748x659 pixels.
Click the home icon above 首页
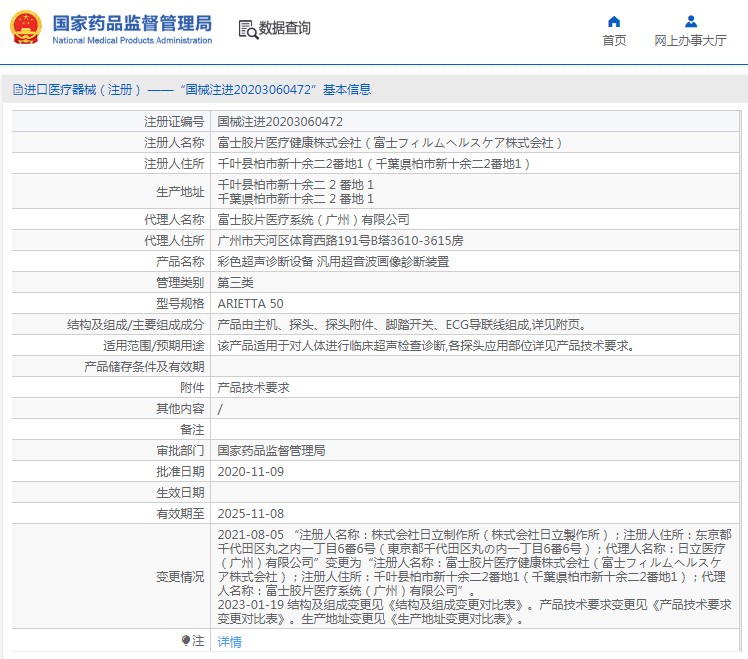coord(614,21)
